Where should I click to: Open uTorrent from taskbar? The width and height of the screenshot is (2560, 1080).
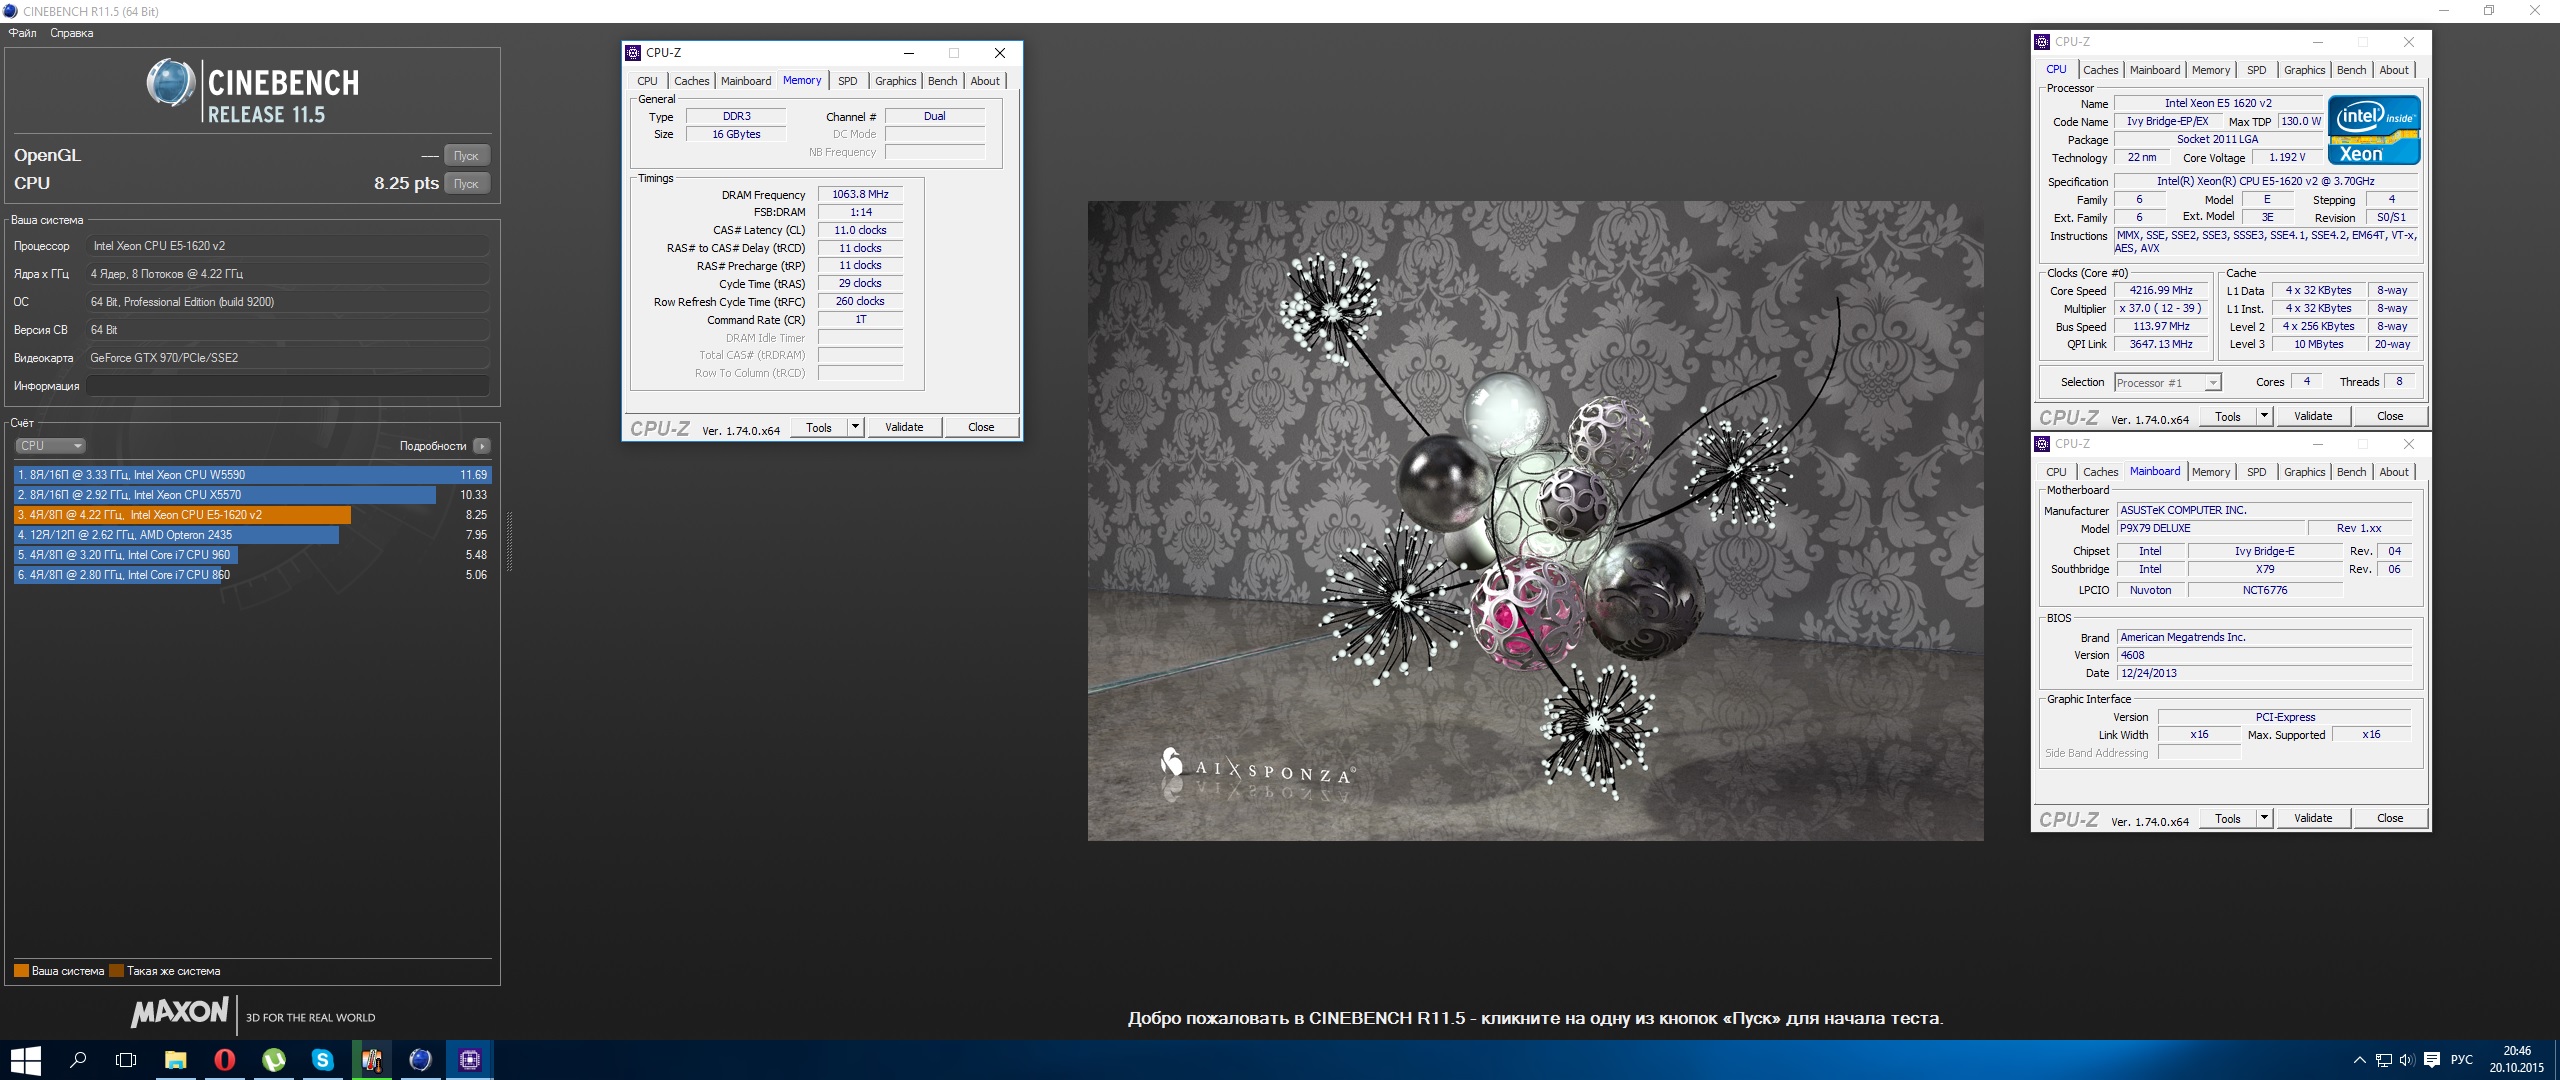tap(273, 1060)
